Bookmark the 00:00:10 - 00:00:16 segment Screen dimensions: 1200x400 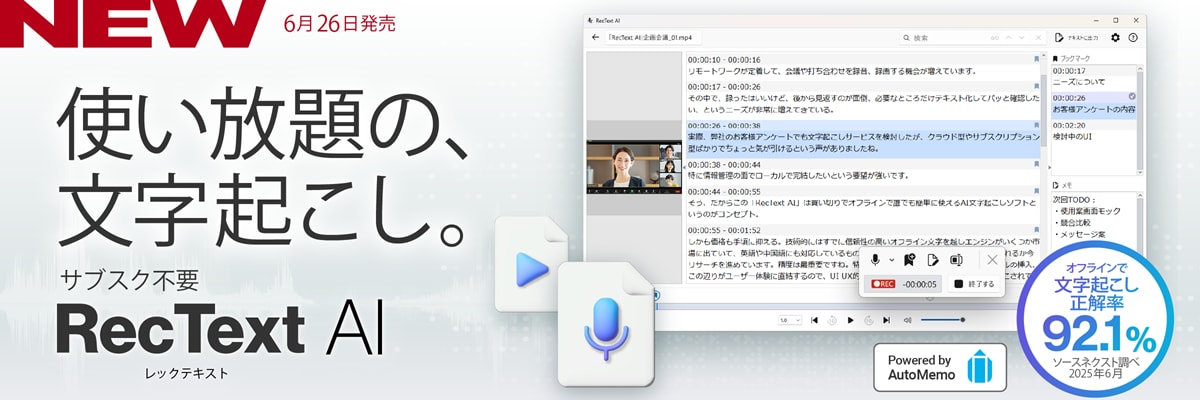pyautogui.click(x=1037, y=59)
